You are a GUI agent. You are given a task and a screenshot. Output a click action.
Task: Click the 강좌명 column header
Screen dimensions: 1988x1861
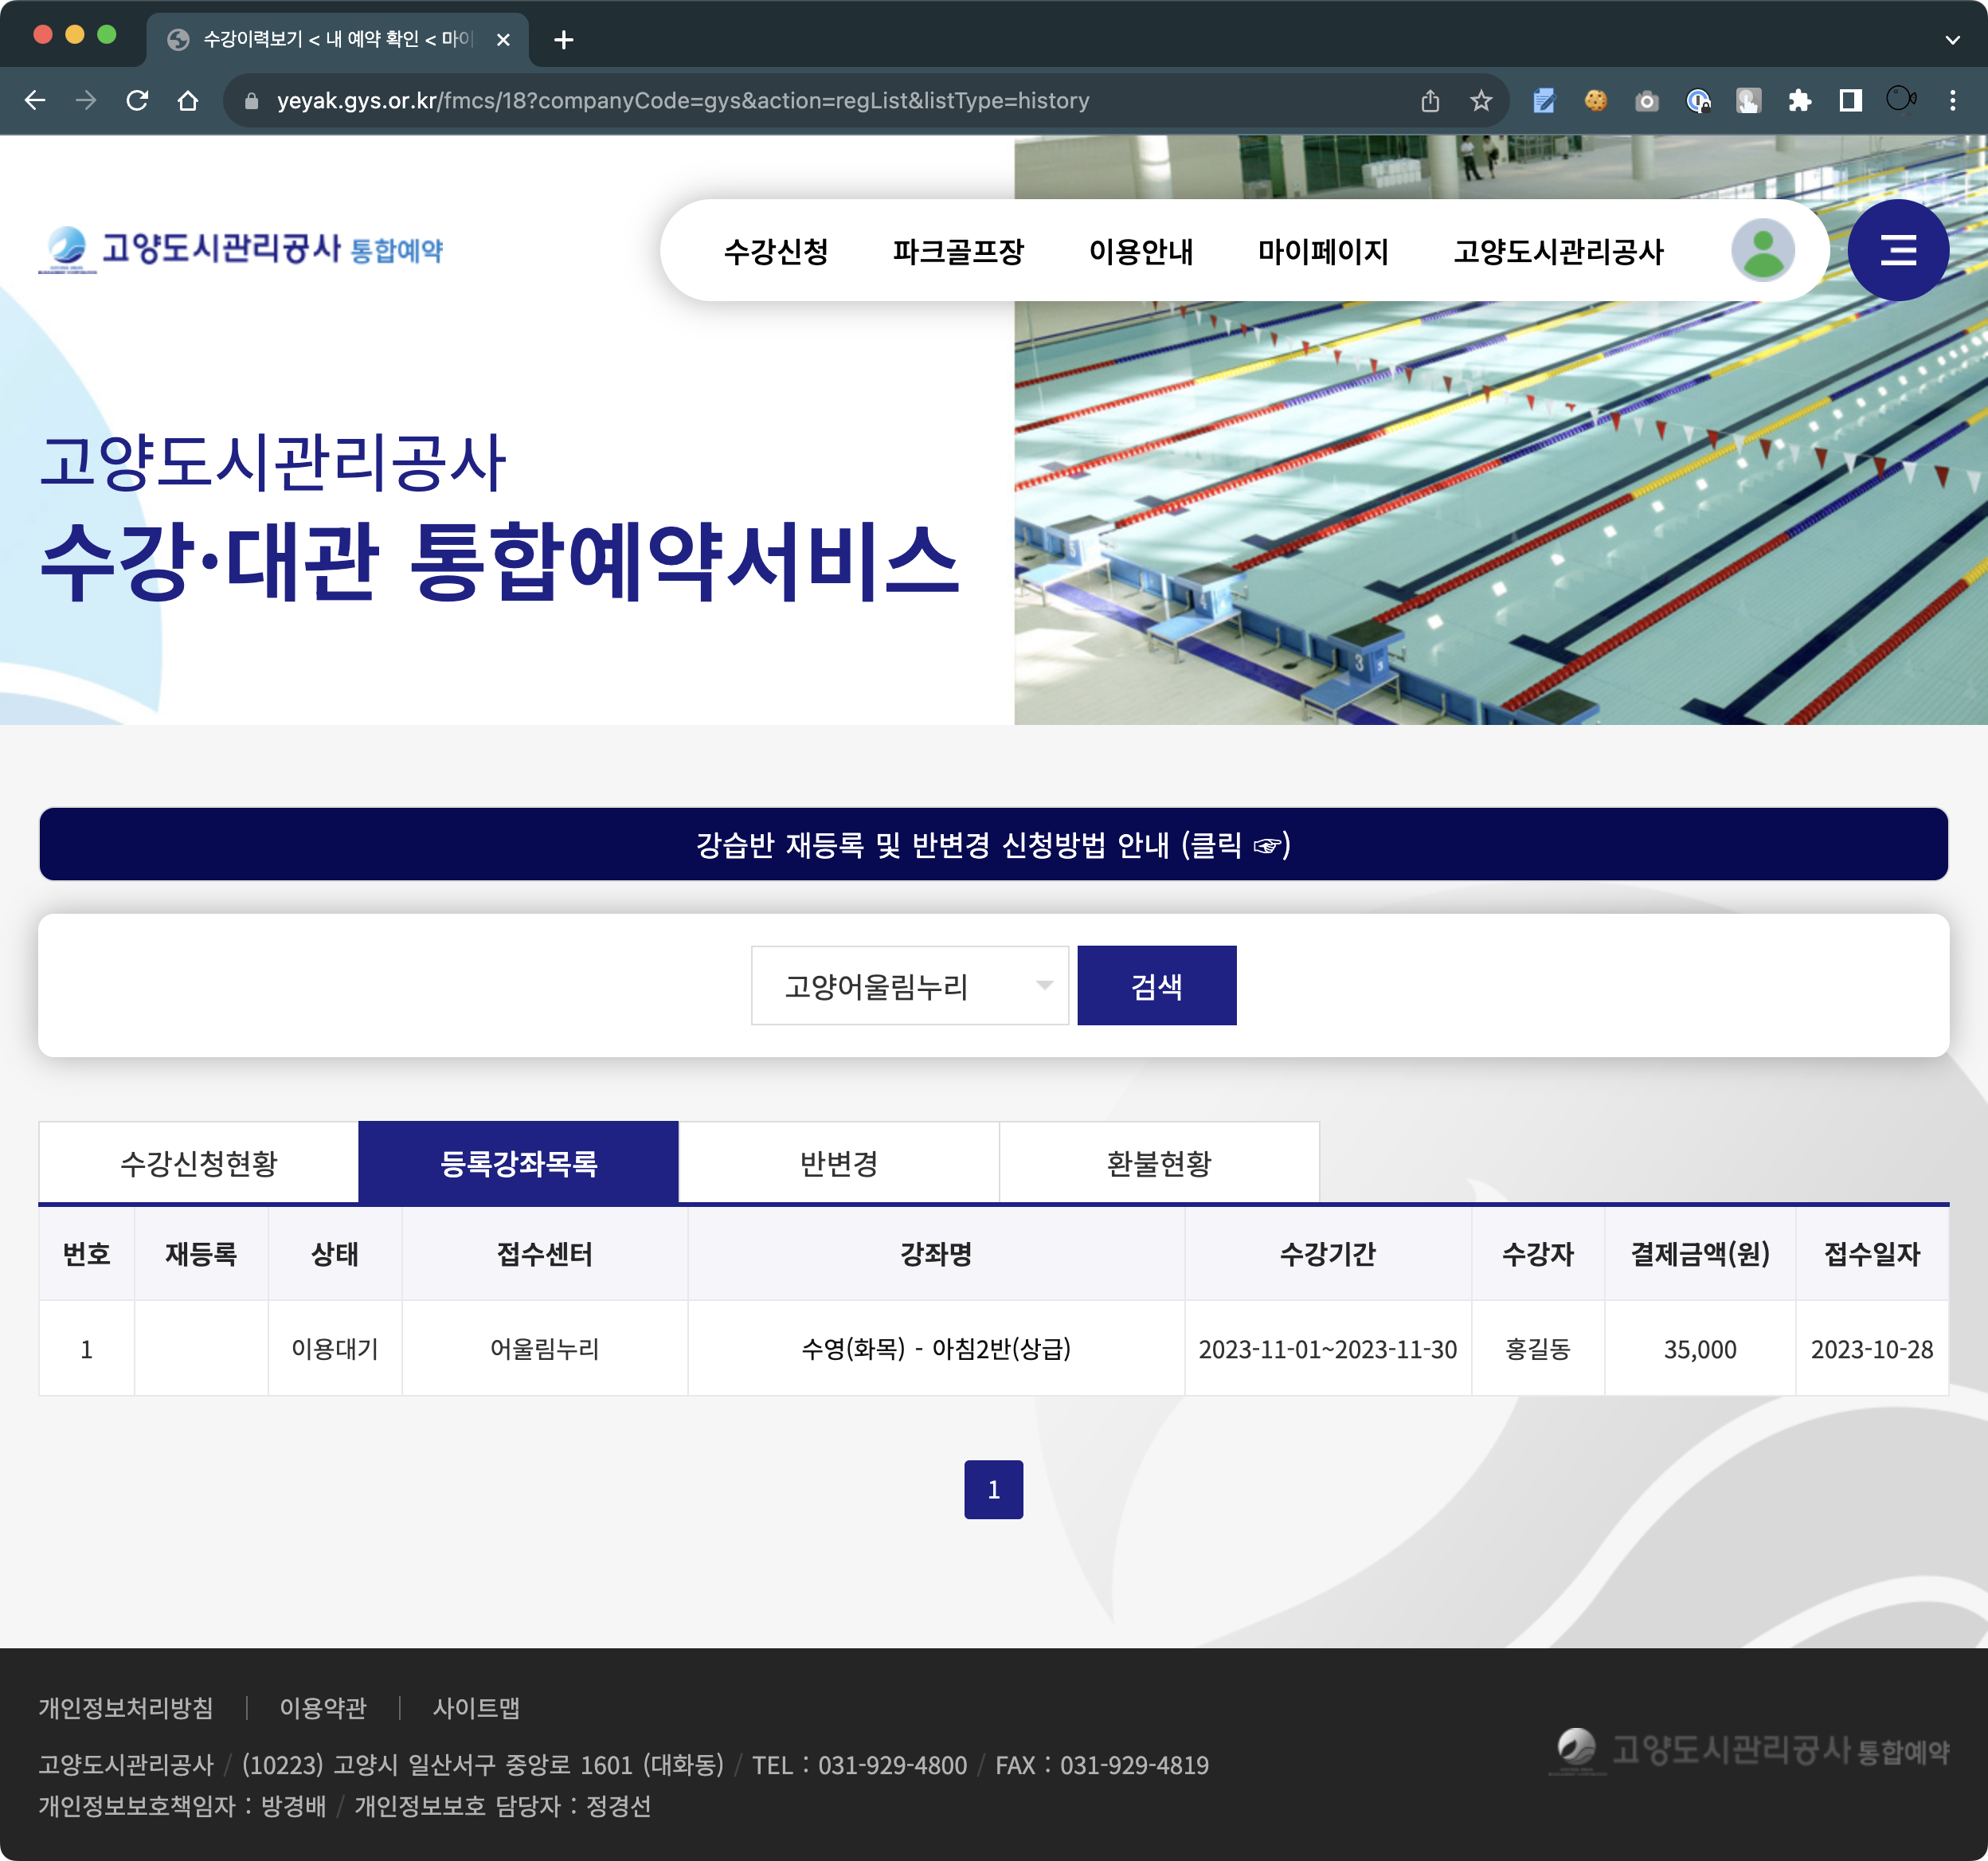pyautogui.click(x=936, y=1253)
